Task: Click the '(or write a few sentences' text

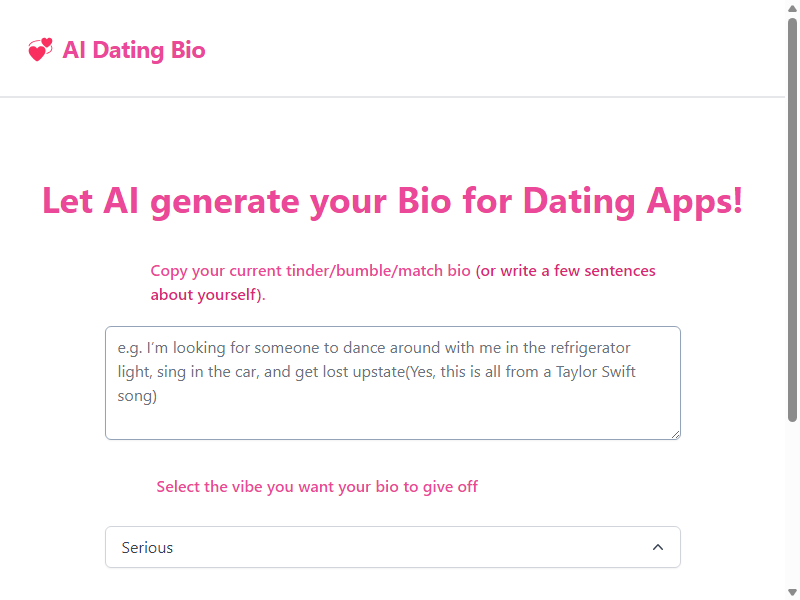Action: click(565, 270)
